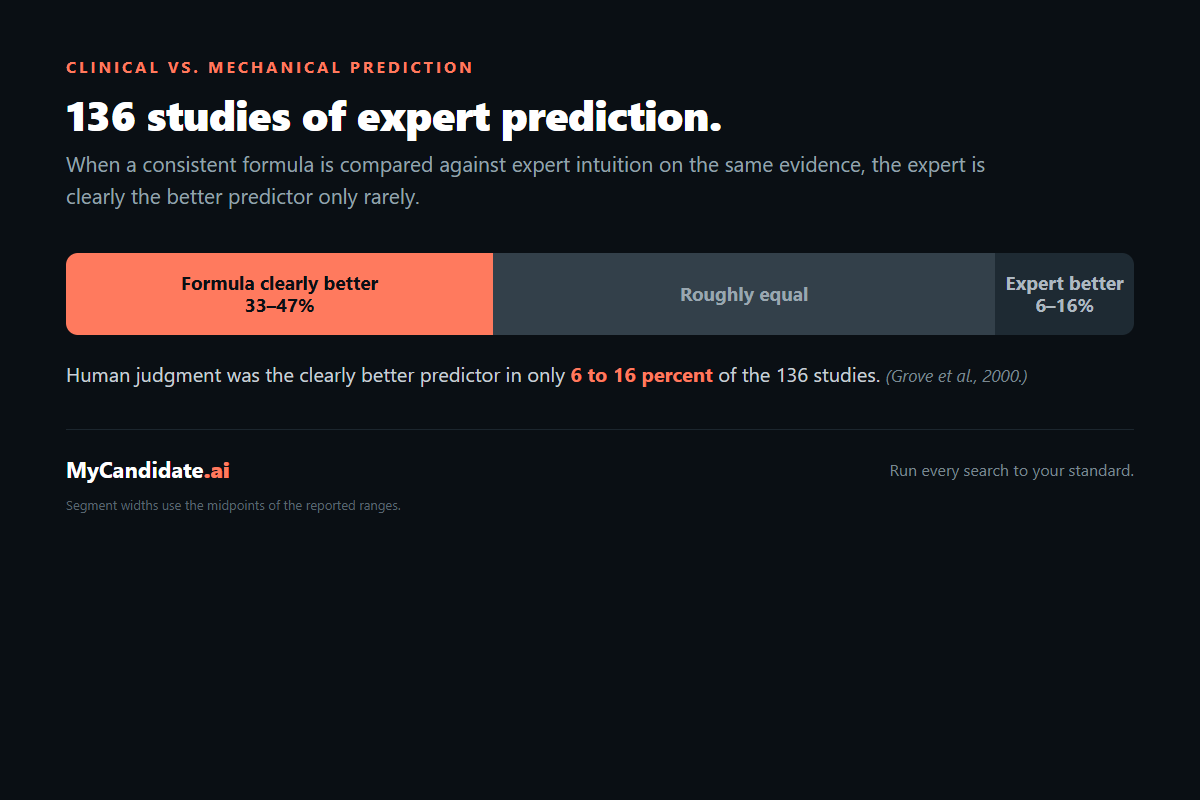Click the 'Clinical vs. Mechanical Prediction' label
This screenshot has height=800, width=1200.
tap(270, 68)
